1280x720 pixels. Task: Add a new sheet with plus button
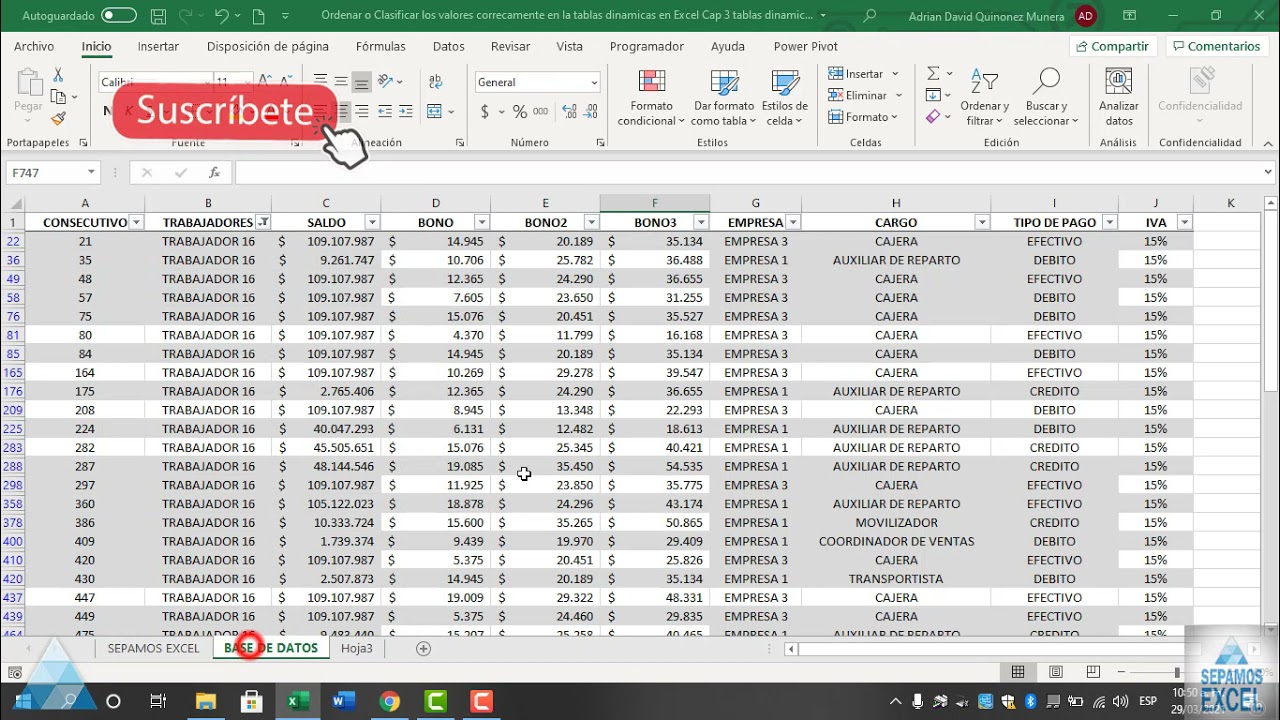point(423,648)
